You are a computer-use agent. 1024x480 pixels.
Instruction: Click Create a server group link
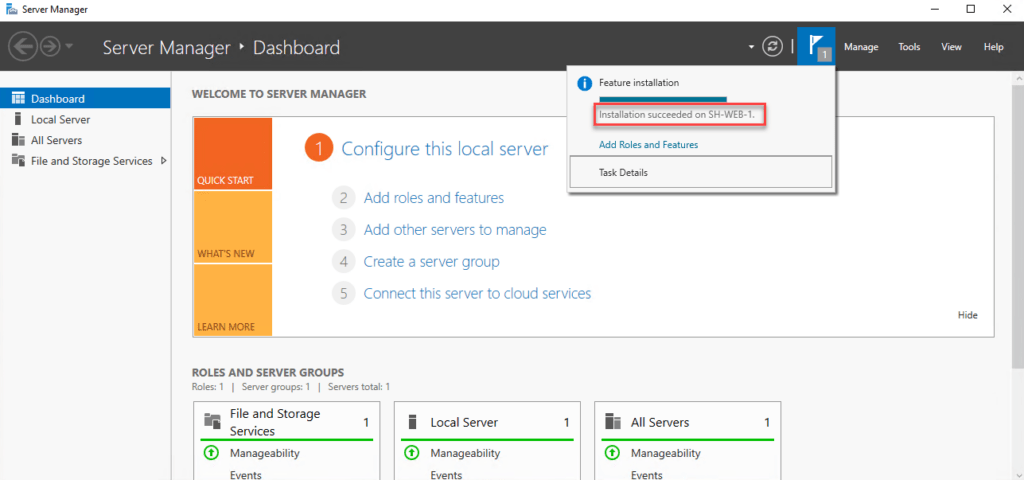point(432,262)
